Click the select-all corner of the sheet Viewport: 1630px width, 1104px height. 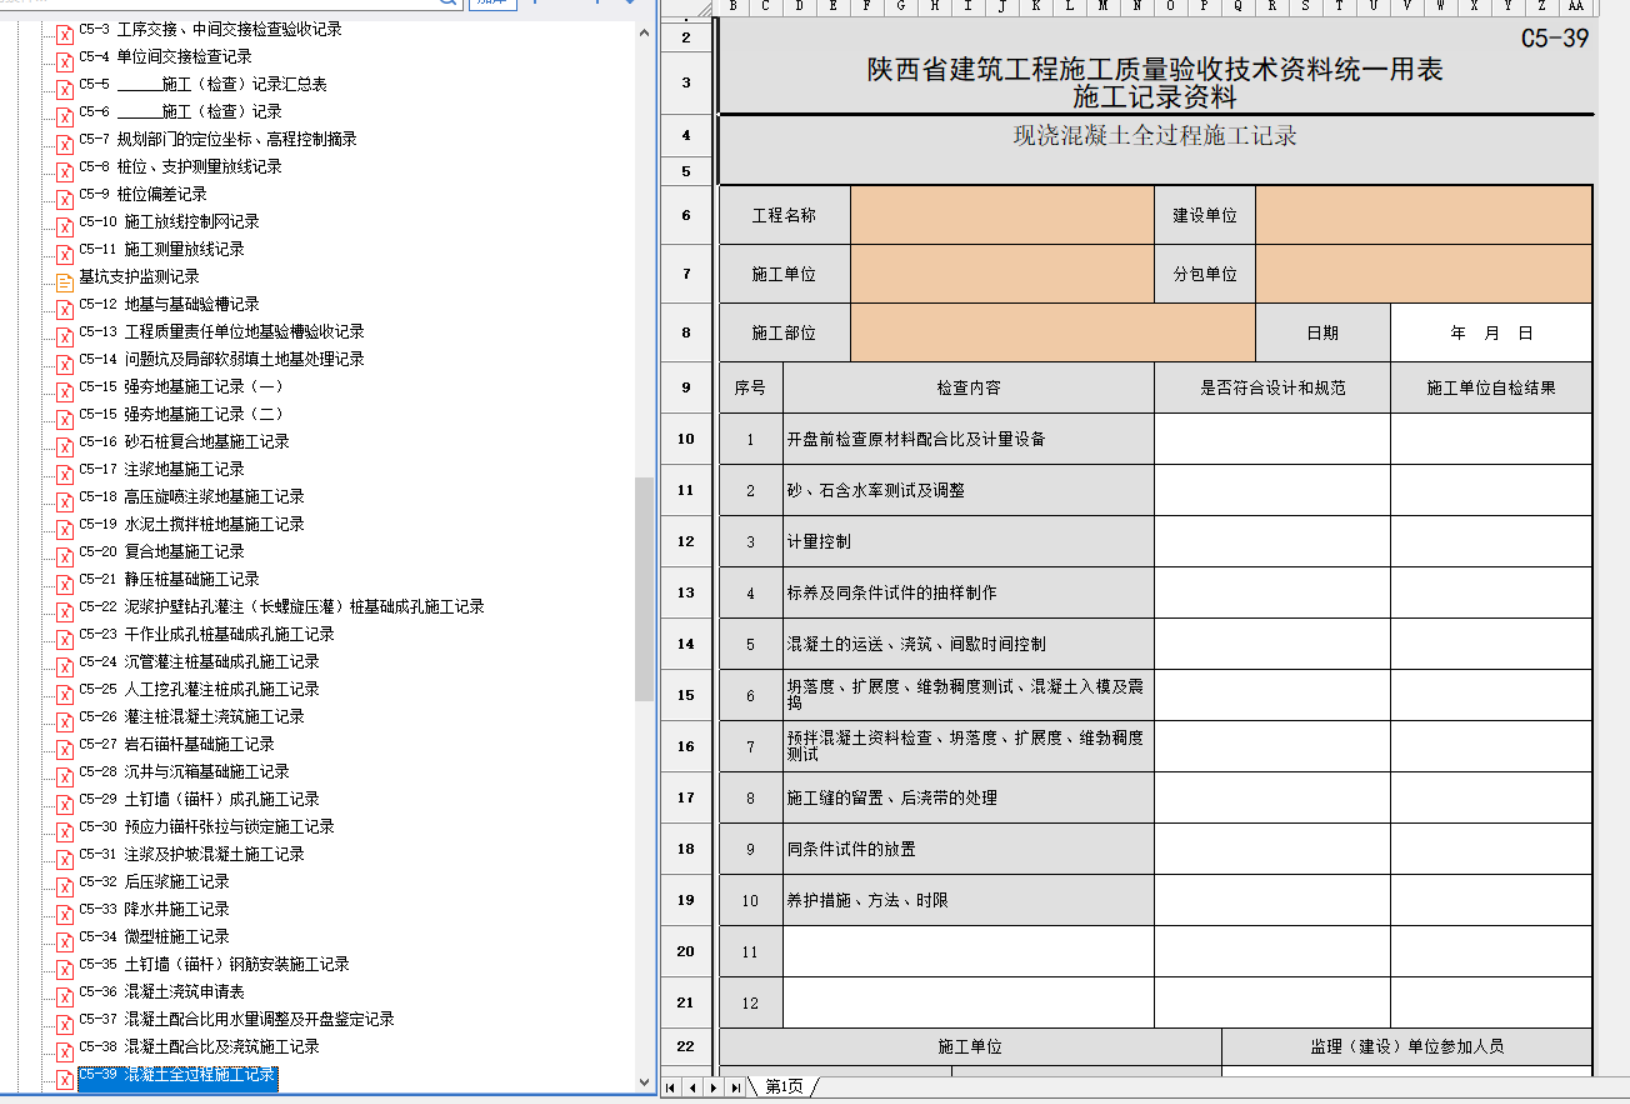tap(686, 8)
